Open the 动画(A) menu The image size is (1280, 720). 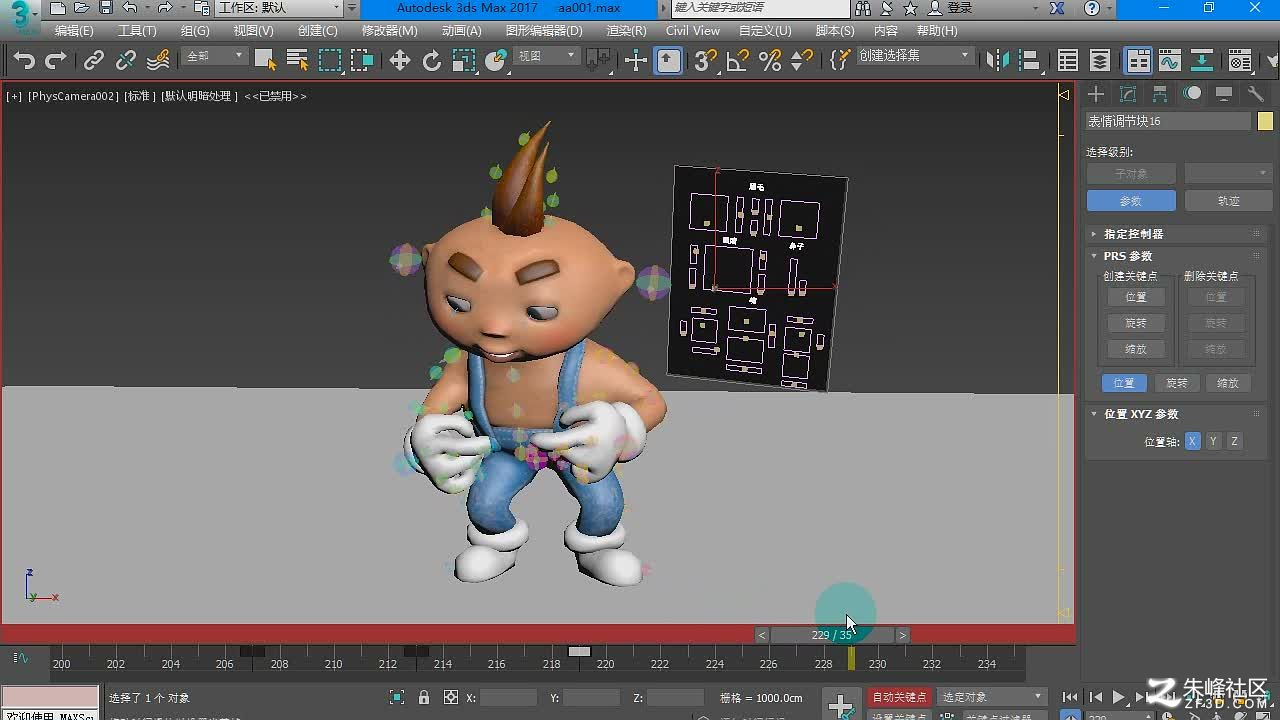461,31
